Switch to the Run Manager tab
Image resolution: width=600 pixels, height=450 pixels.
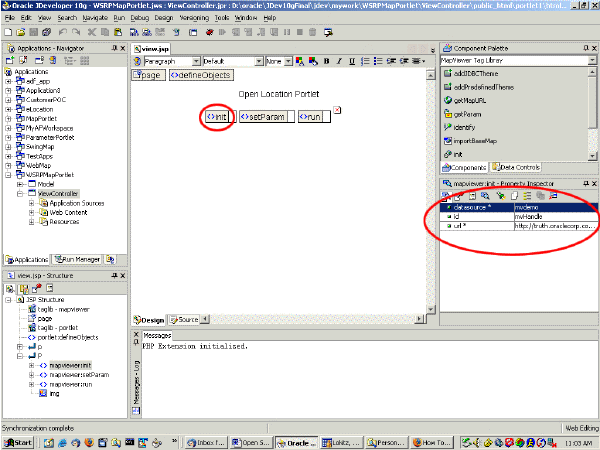(x=77, y=259)
